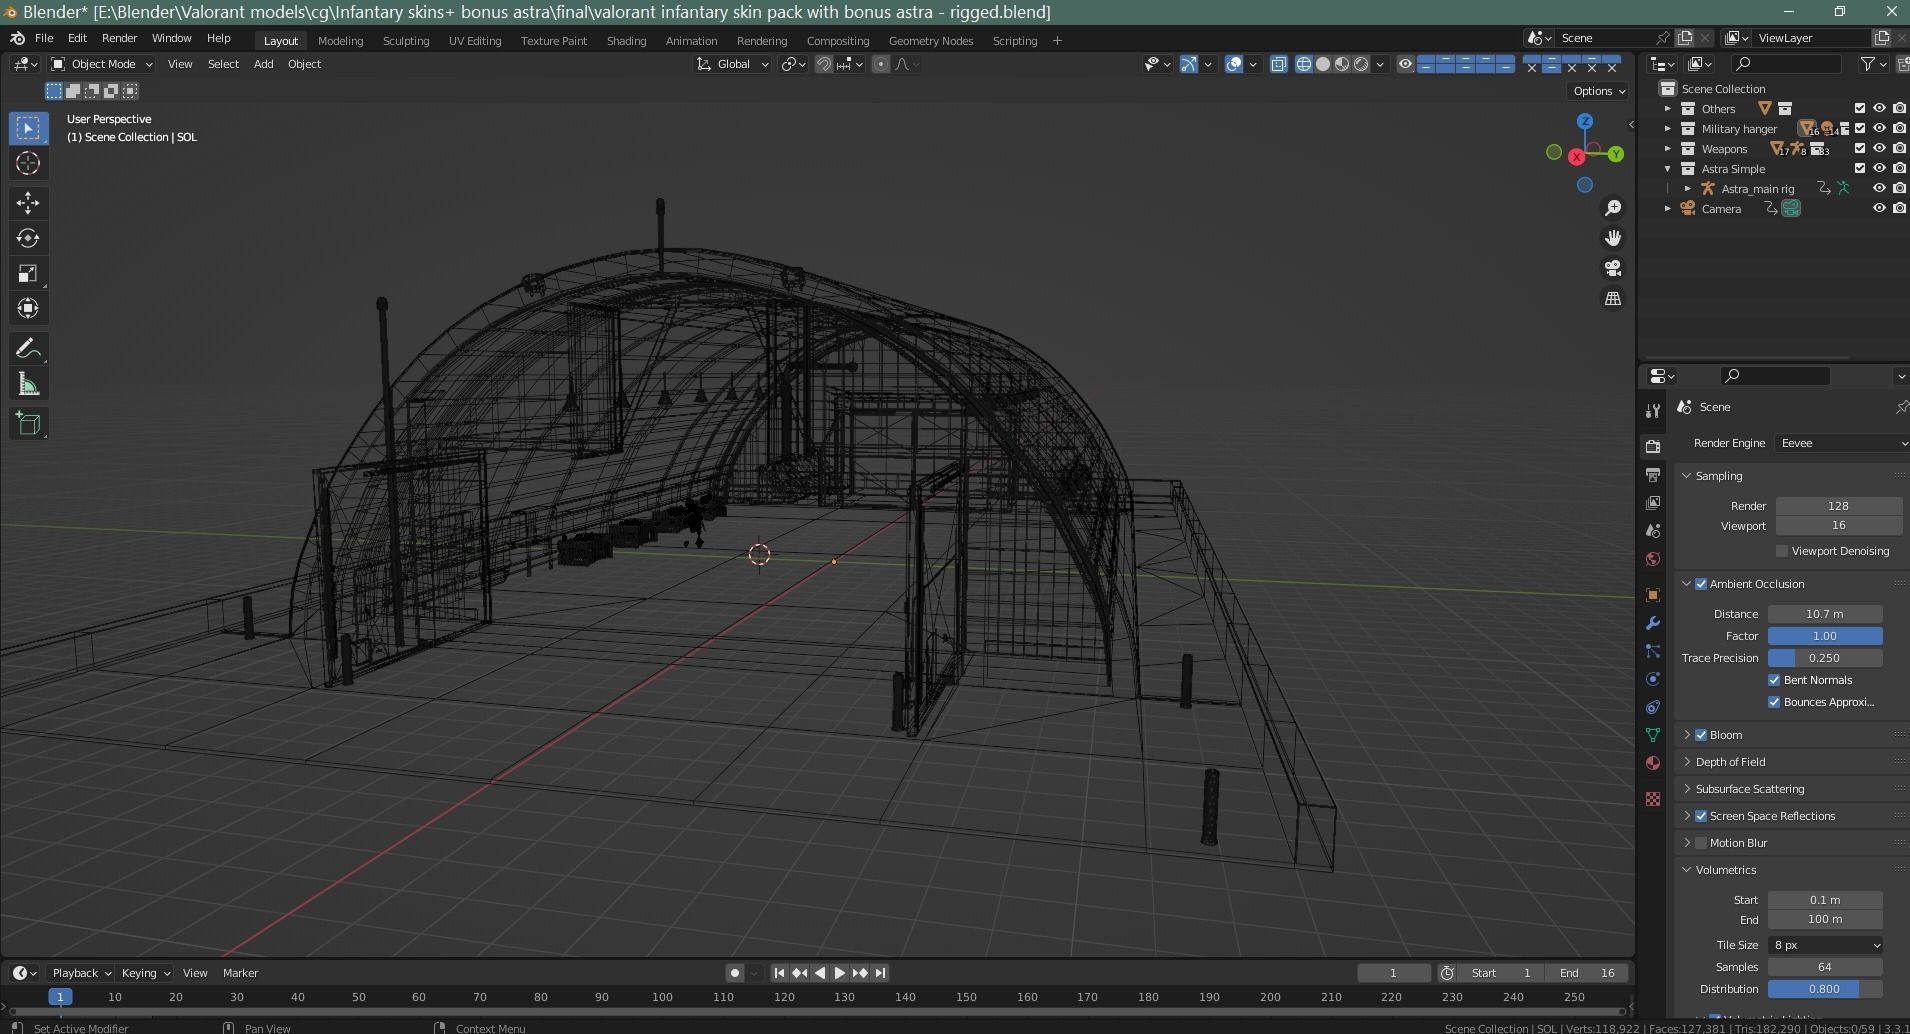The image size is (1910, 1034).
Task: Switch to the Shading workspace tab
Action: 626,41
